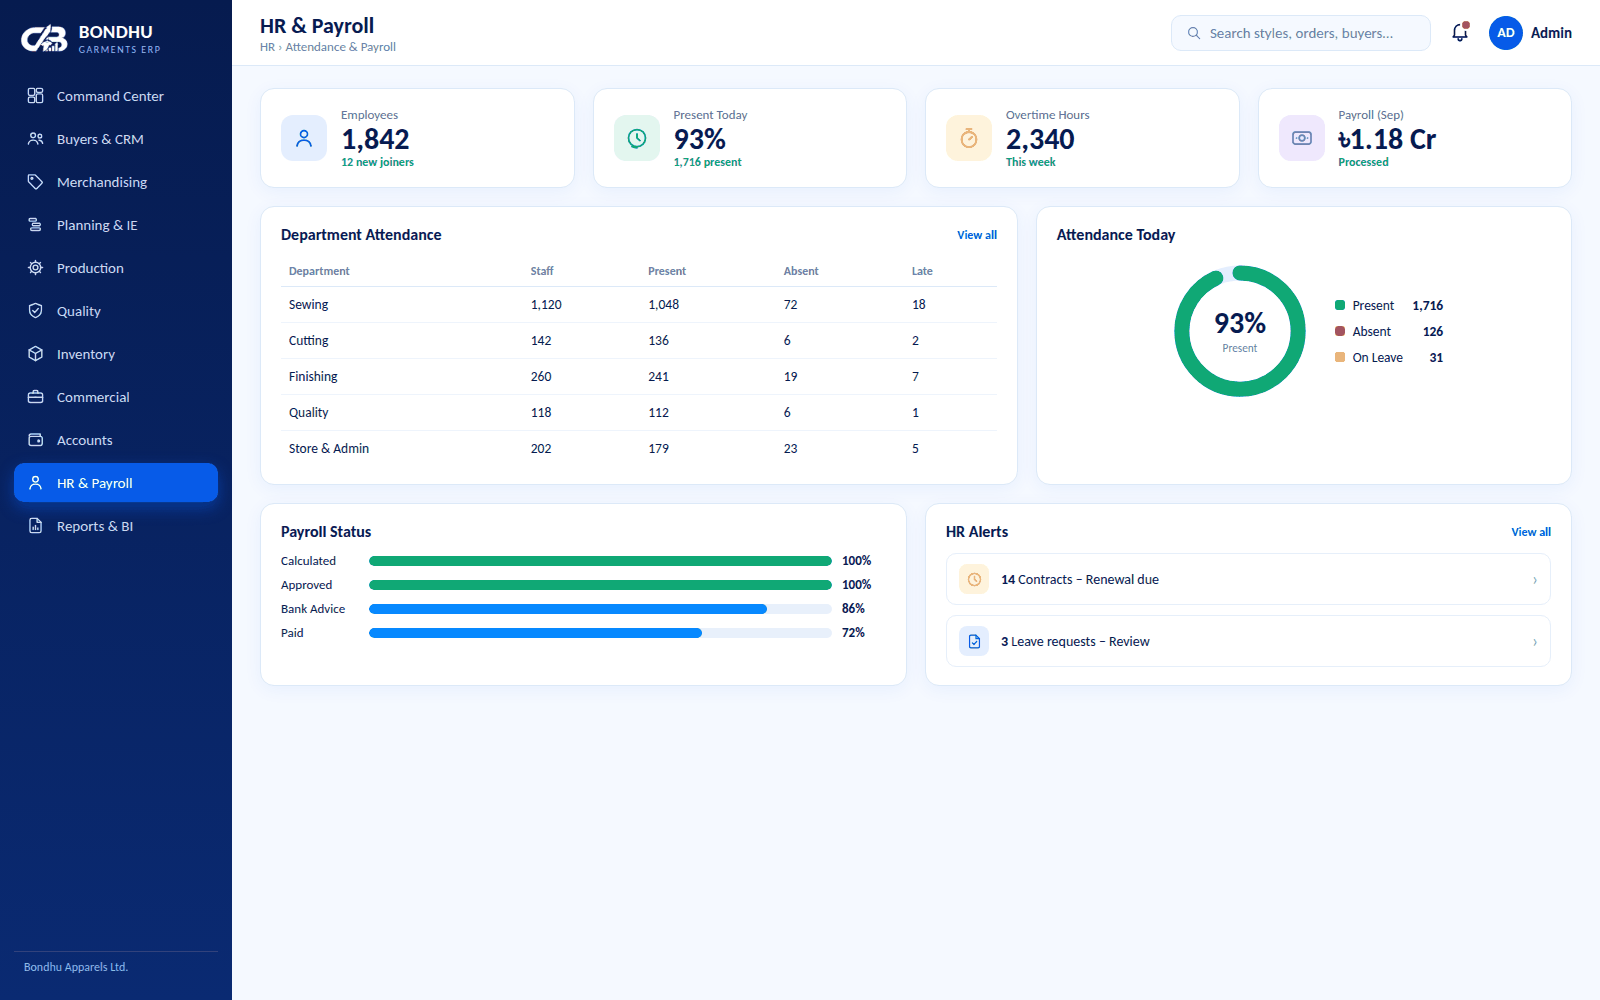Open Accounts from the sidebar
This screenshot has height=1000, width=1600.
click(116, 440)
